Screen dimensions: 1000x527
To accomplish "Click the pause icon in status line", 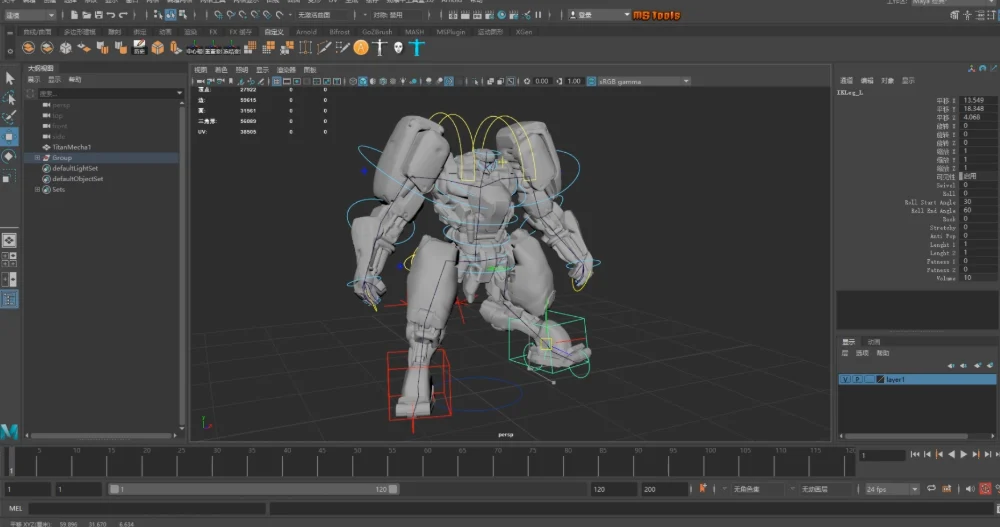I will [538, 15].
